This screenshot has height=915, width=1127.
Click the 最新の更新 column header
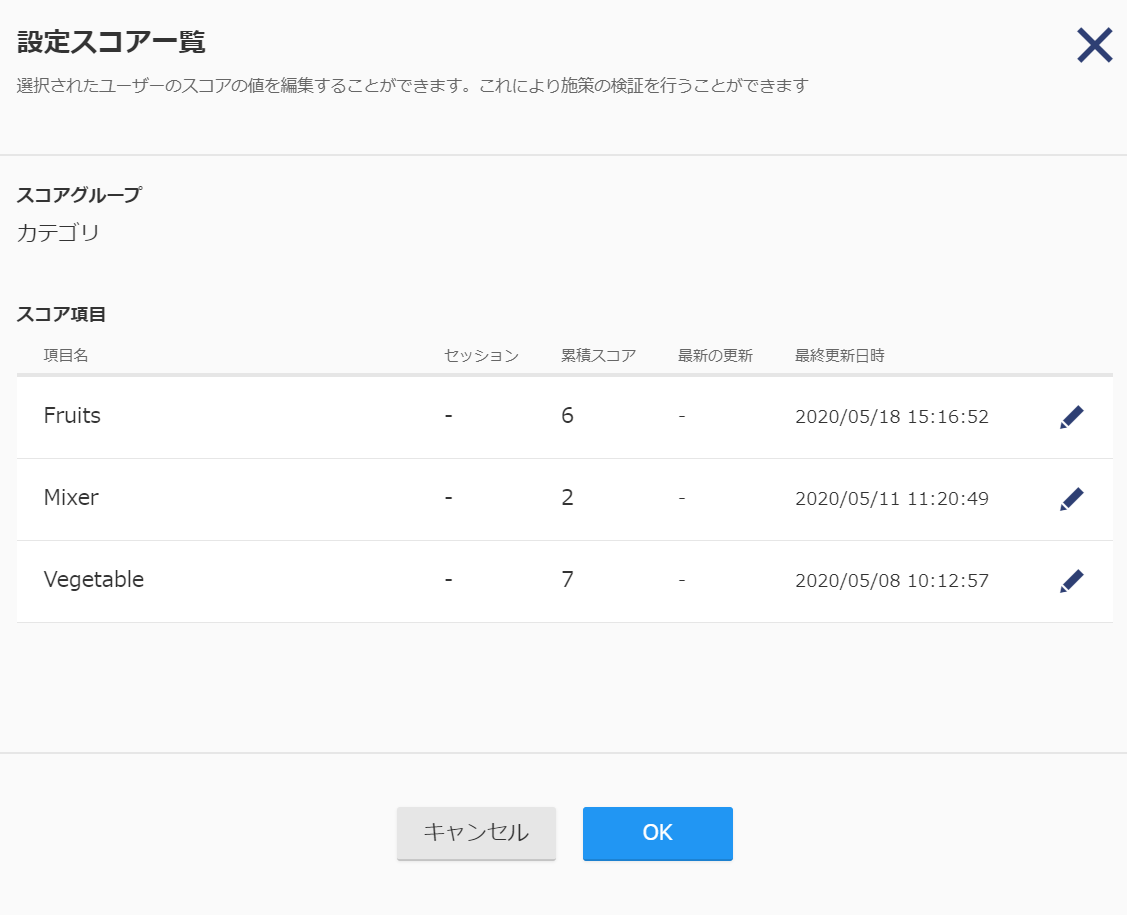click(715, 356)
